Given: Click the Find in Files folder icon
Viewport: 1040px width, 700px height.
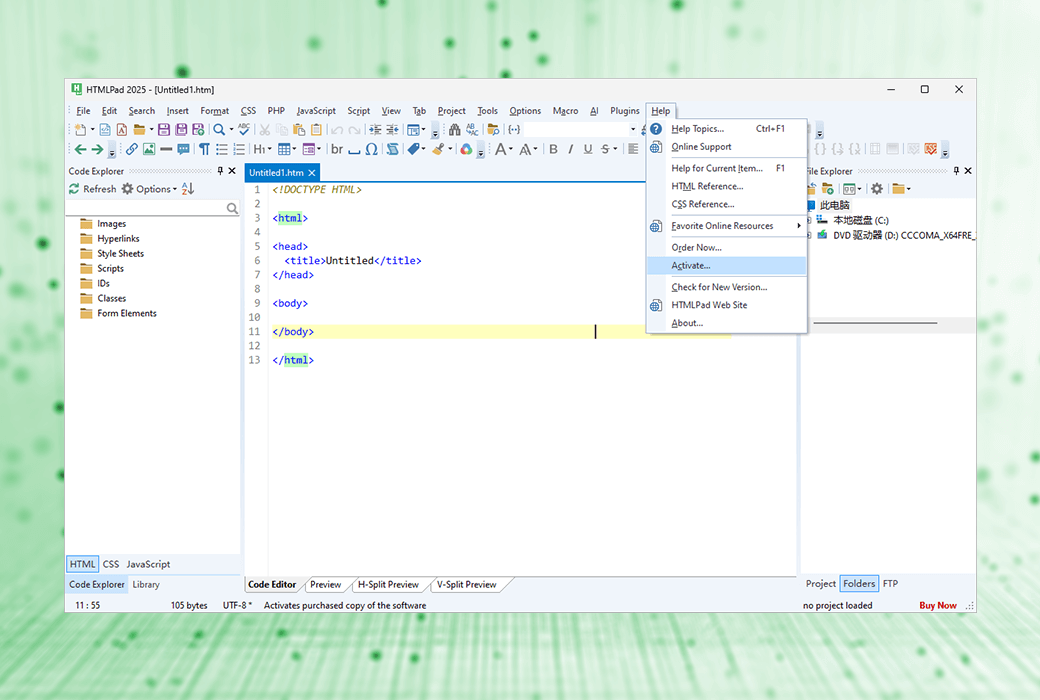Looking at the screenshot, I should click(493, 129).
